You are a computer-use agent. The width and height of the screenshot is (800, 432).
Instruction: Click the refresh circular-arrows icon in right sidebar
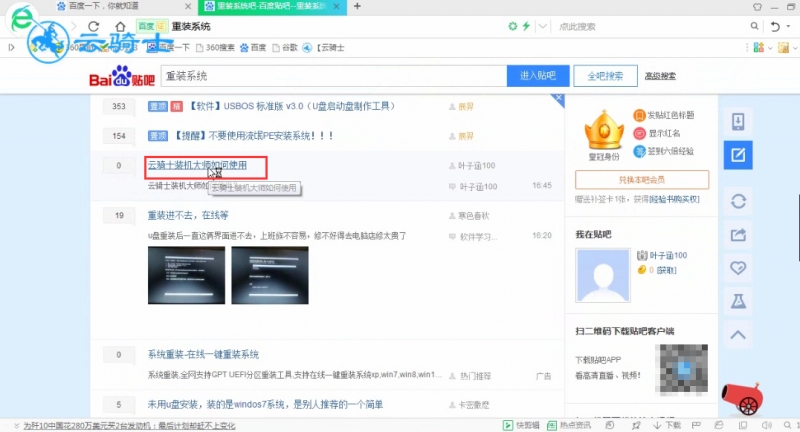pos(738,201)
